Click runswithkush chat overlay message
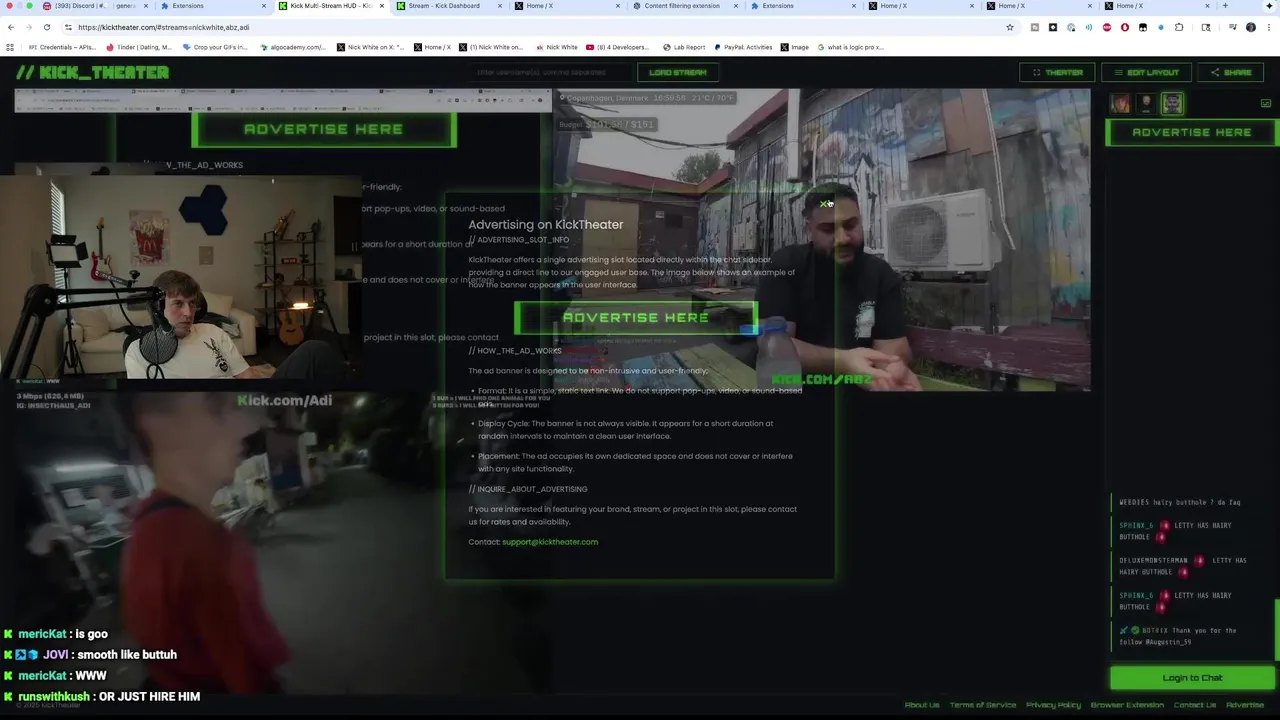Image resolution: width=1280 pixels, height=720 pixels. coord(103,696)
